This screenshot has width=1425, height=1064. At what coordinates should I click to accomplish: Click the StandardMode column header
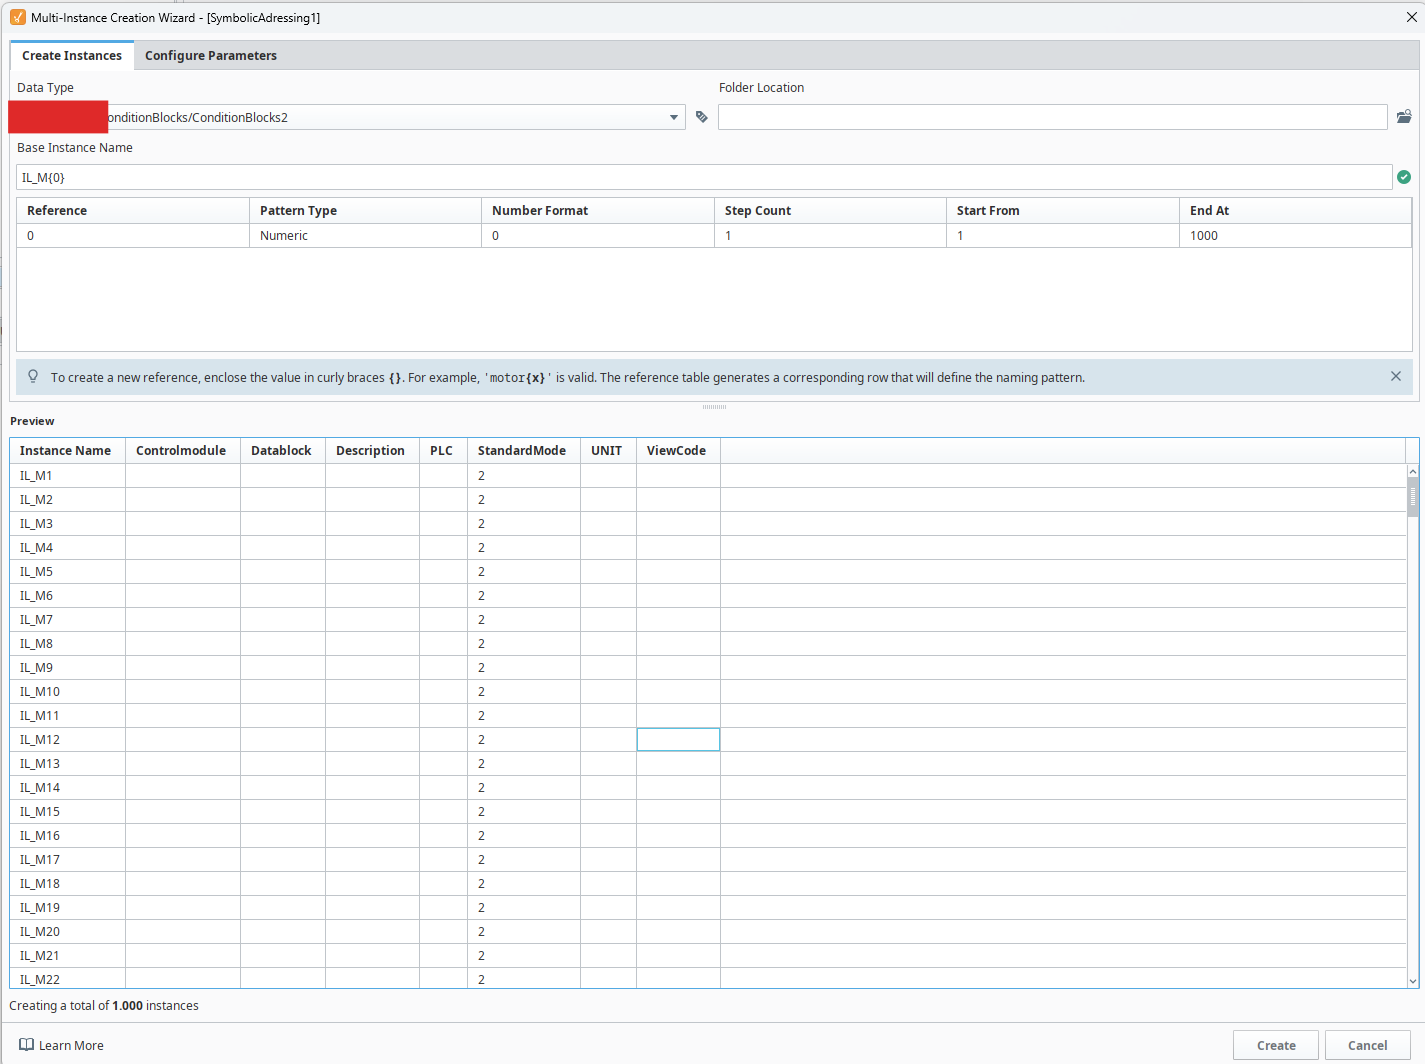(x=524, y=451)
